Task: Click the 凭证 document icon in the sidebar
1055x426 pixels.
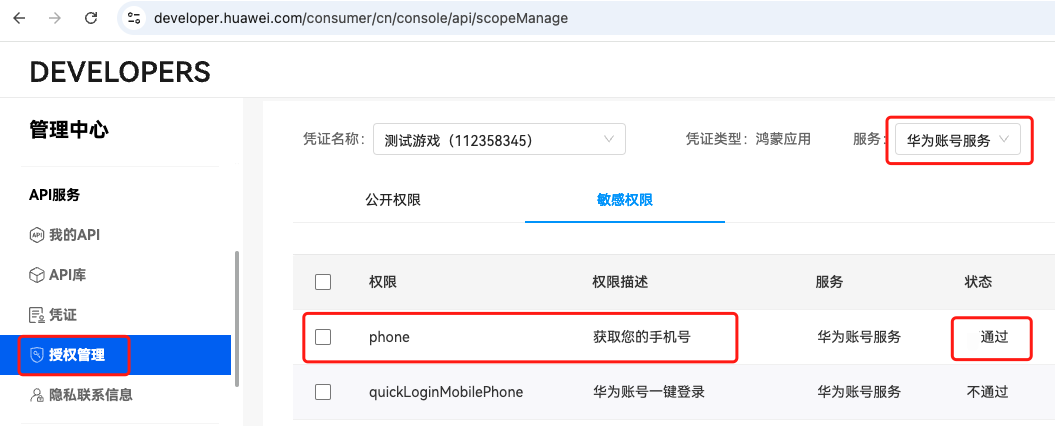Action: [36, 314]
